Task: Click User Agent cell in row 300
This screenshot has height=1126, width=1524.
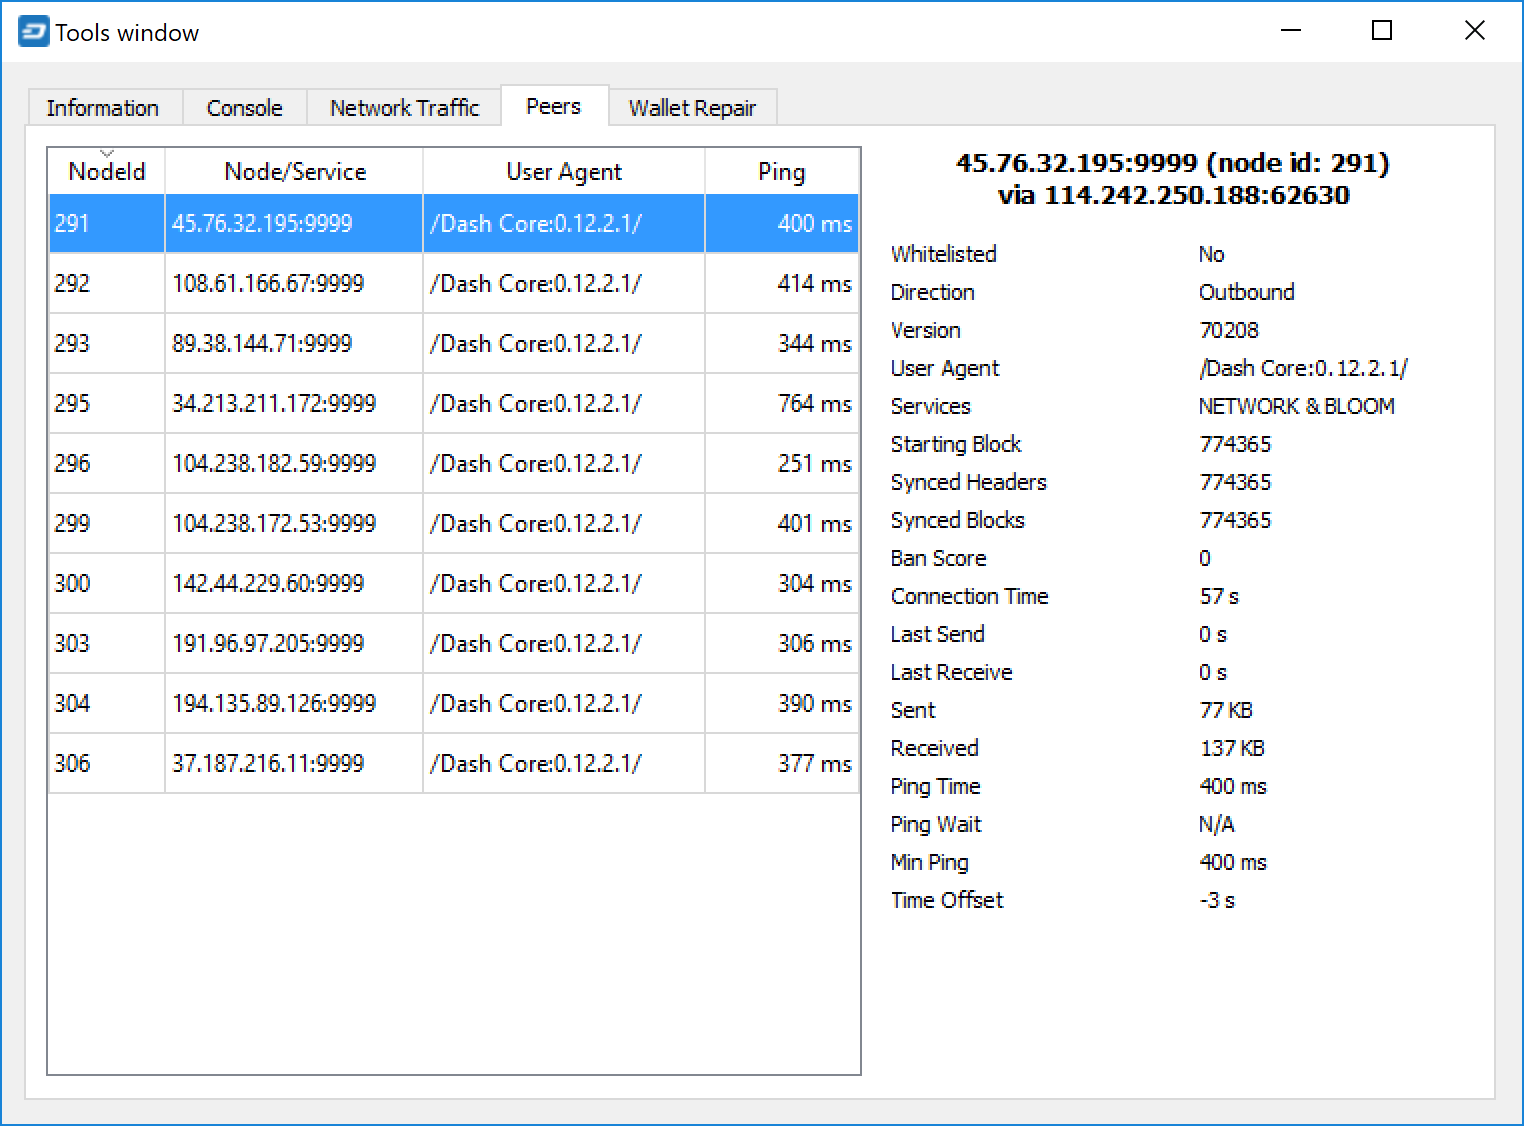Action: 564,583
